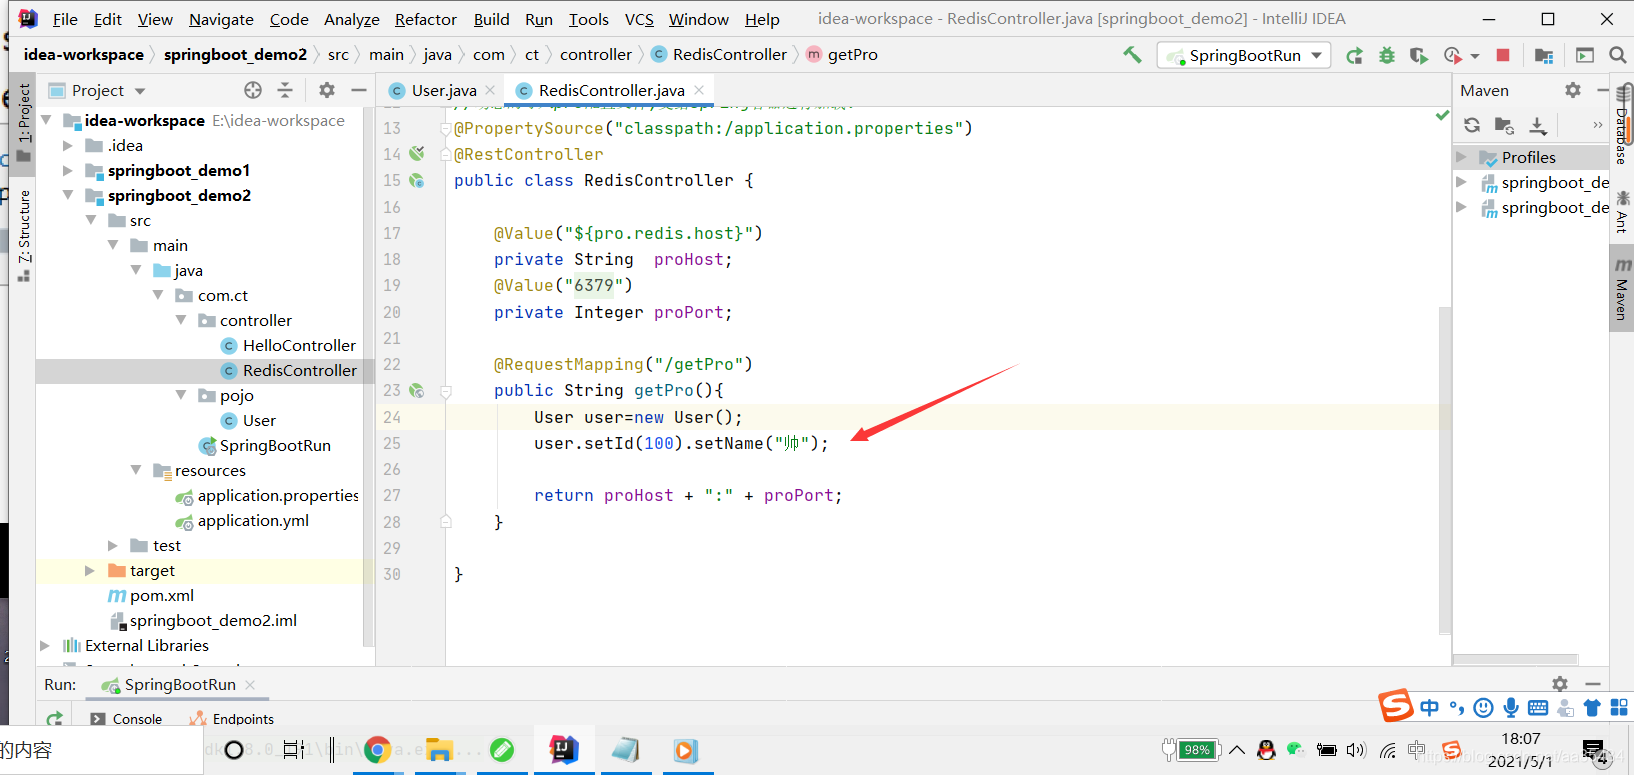Toggle Sogou voice input microphone
Viewport: 1634px width, 775px height.
(x=1511, y=708)
